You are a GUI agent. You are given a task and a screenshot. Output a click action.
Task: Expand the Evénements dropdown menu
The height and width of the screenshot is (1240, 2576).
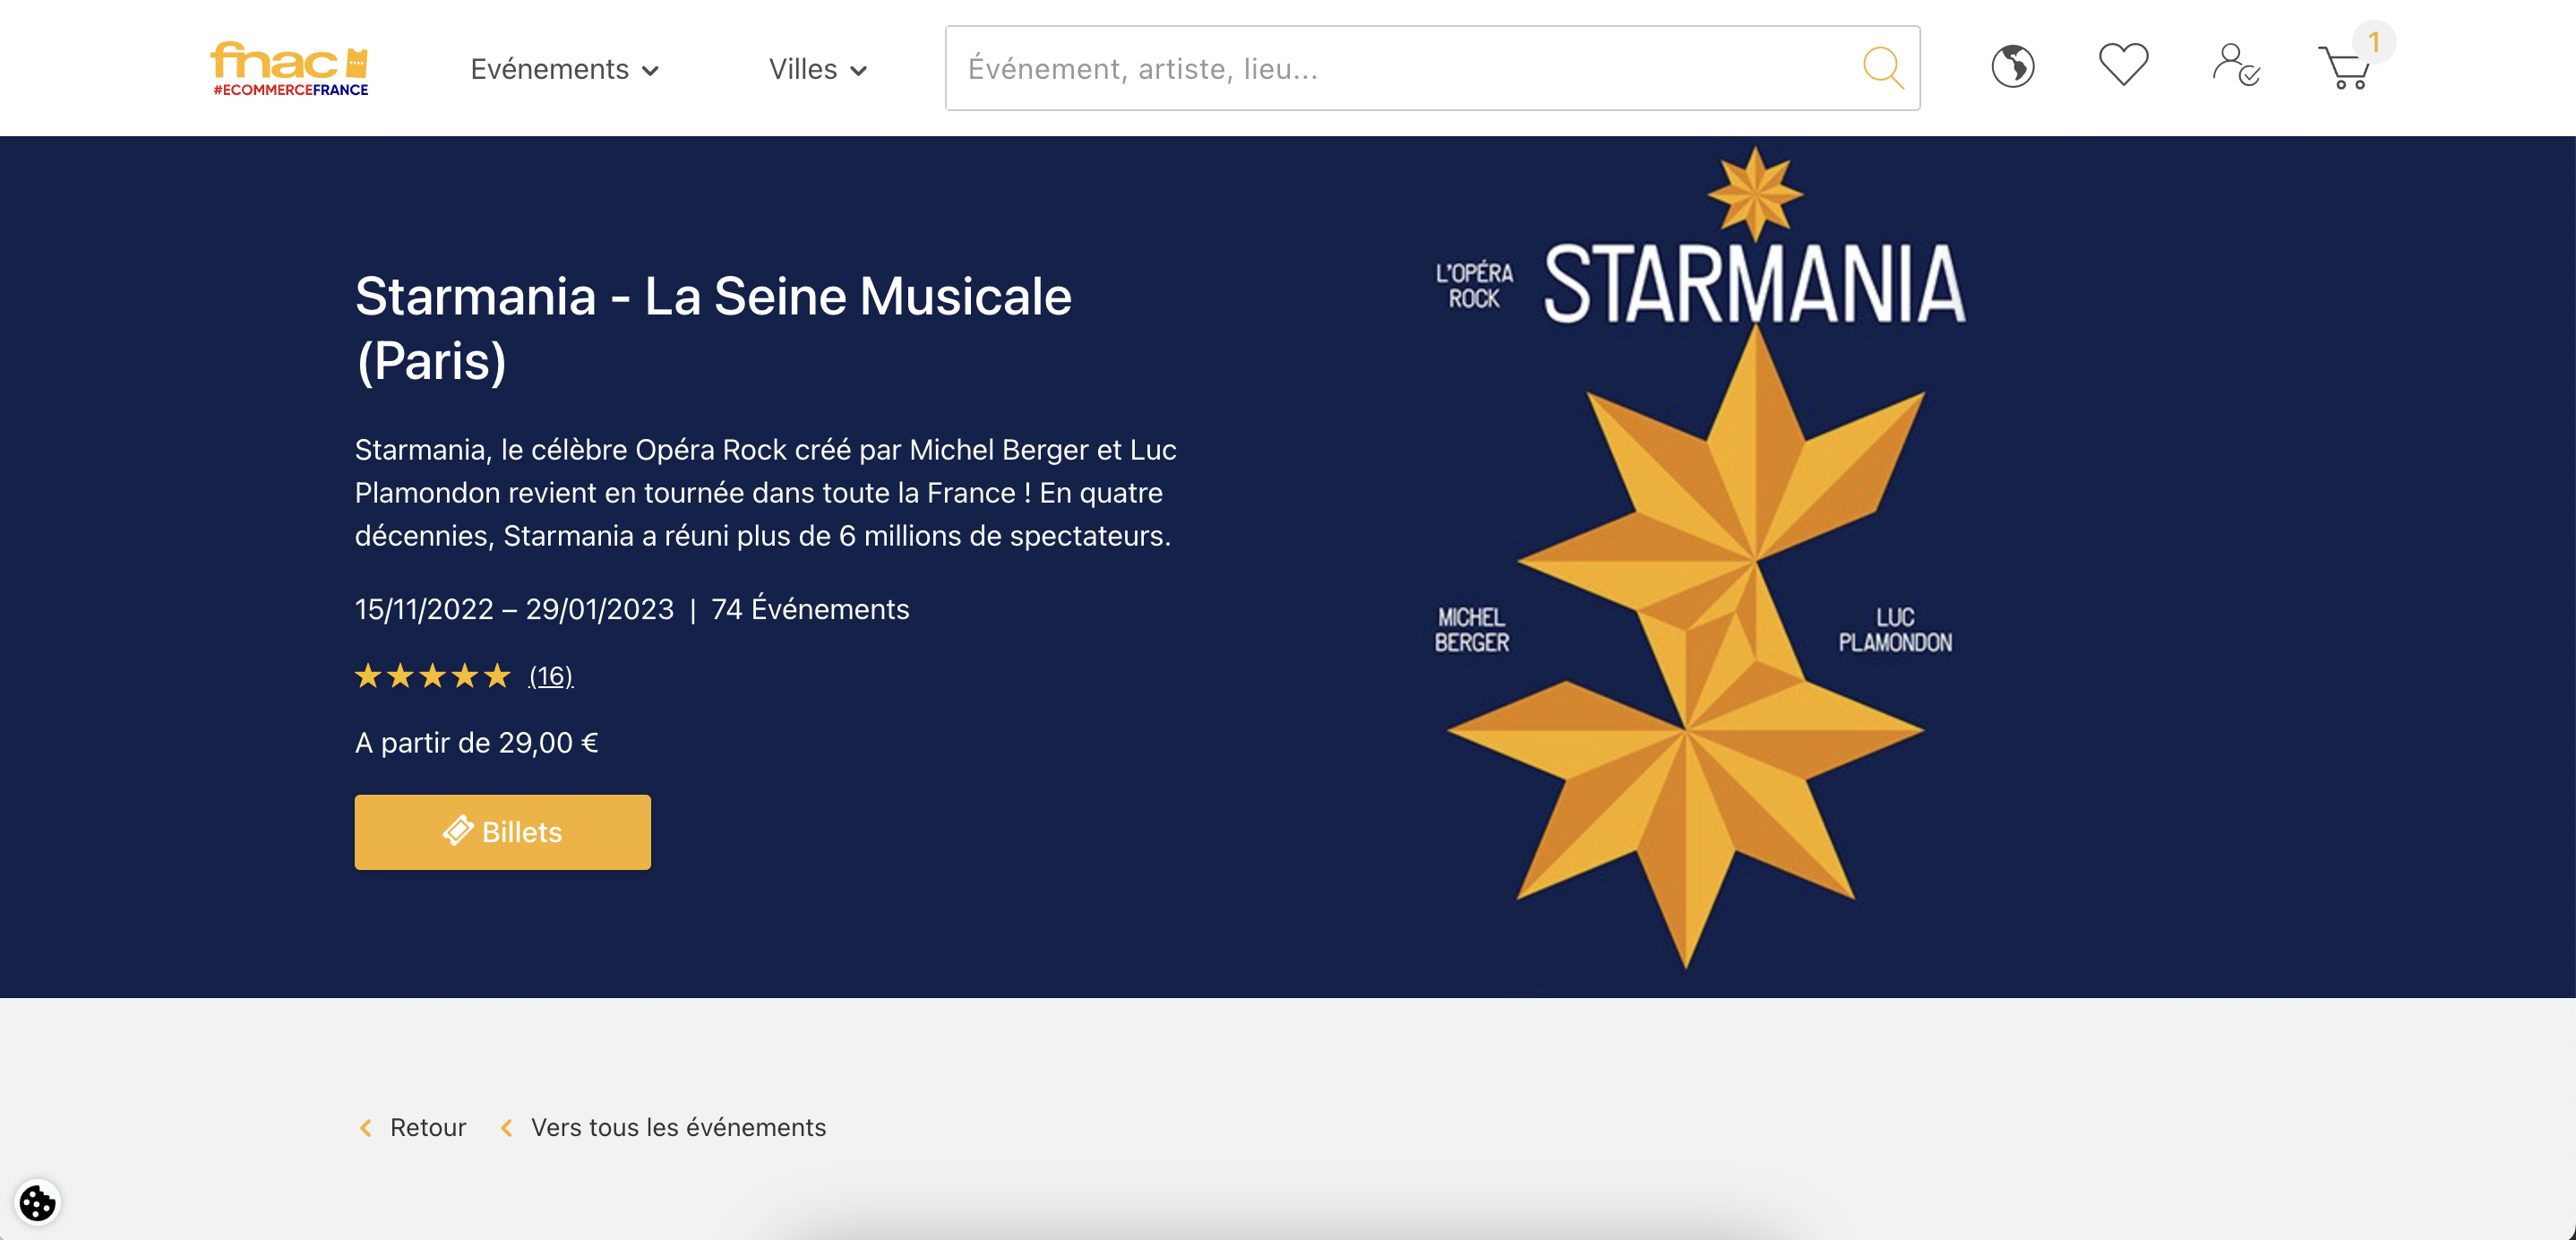[564, 69]
